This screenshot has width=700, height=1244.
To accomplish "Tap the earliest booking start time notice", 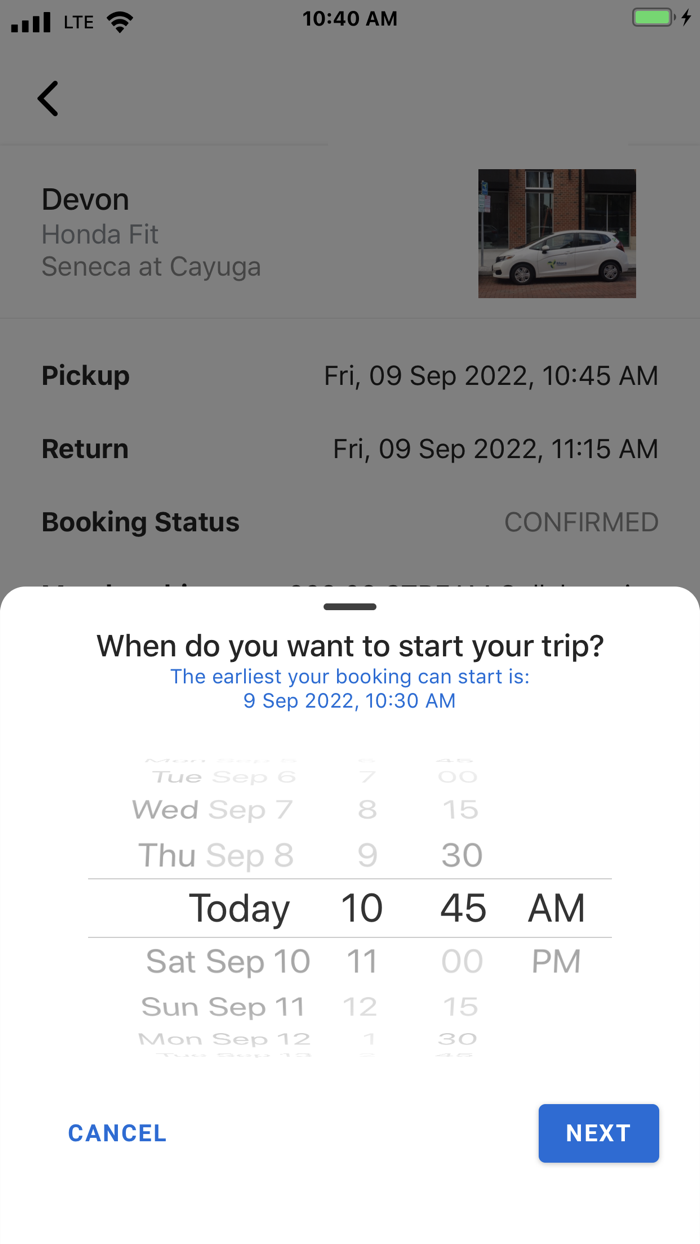I will (x=349, y=689).
